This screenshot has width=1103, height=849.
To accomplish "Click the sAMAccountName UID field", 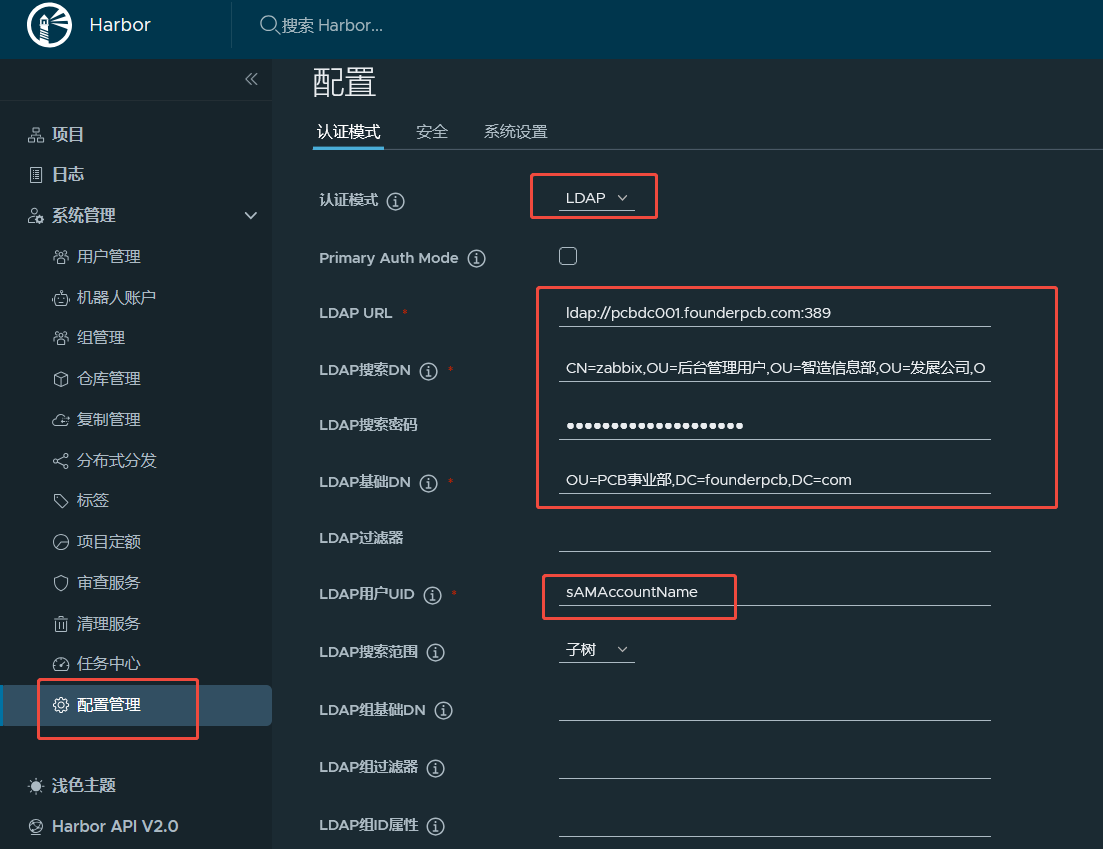I will coord(774,592).
